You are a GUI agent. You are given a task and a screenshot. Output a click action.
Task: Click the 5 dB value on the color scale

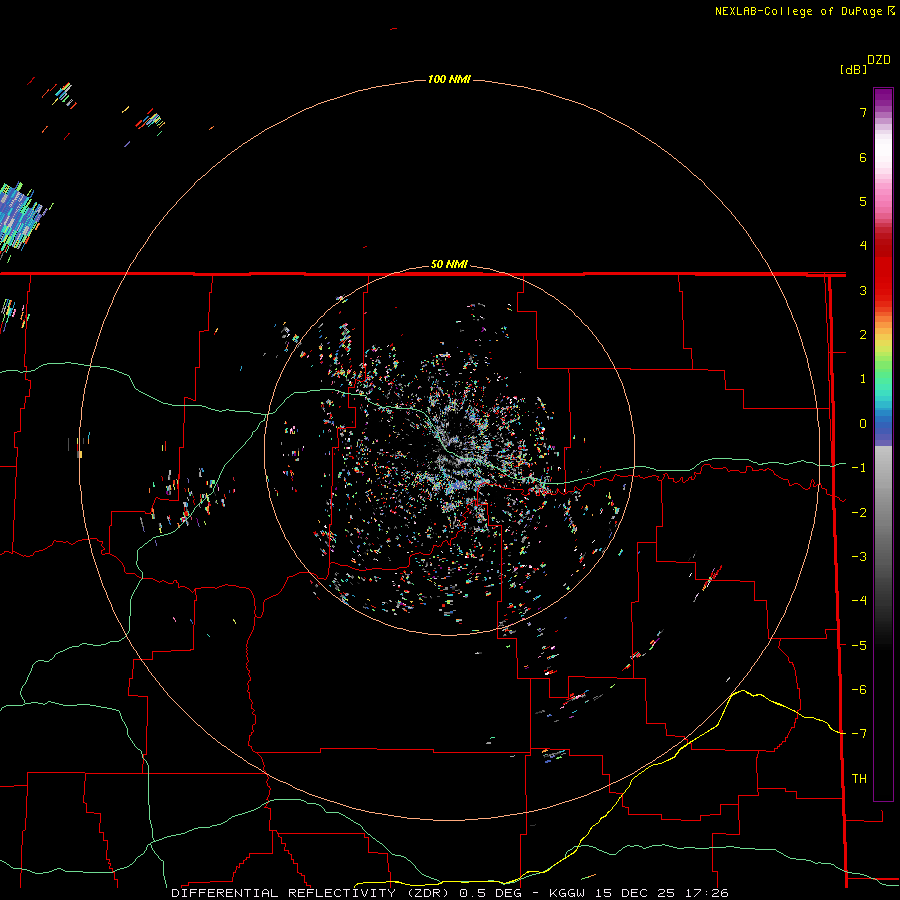863,201
